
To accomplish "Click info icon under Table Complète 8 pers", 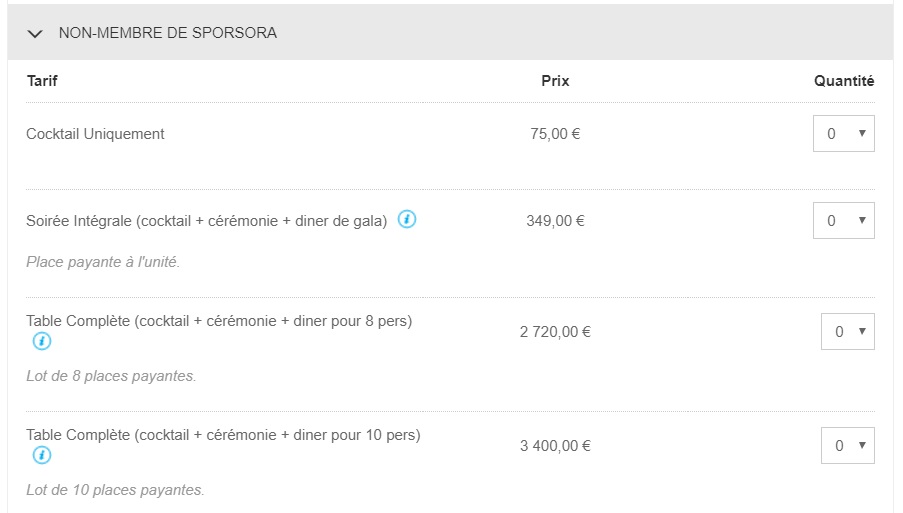I will (x=41, y=341).
